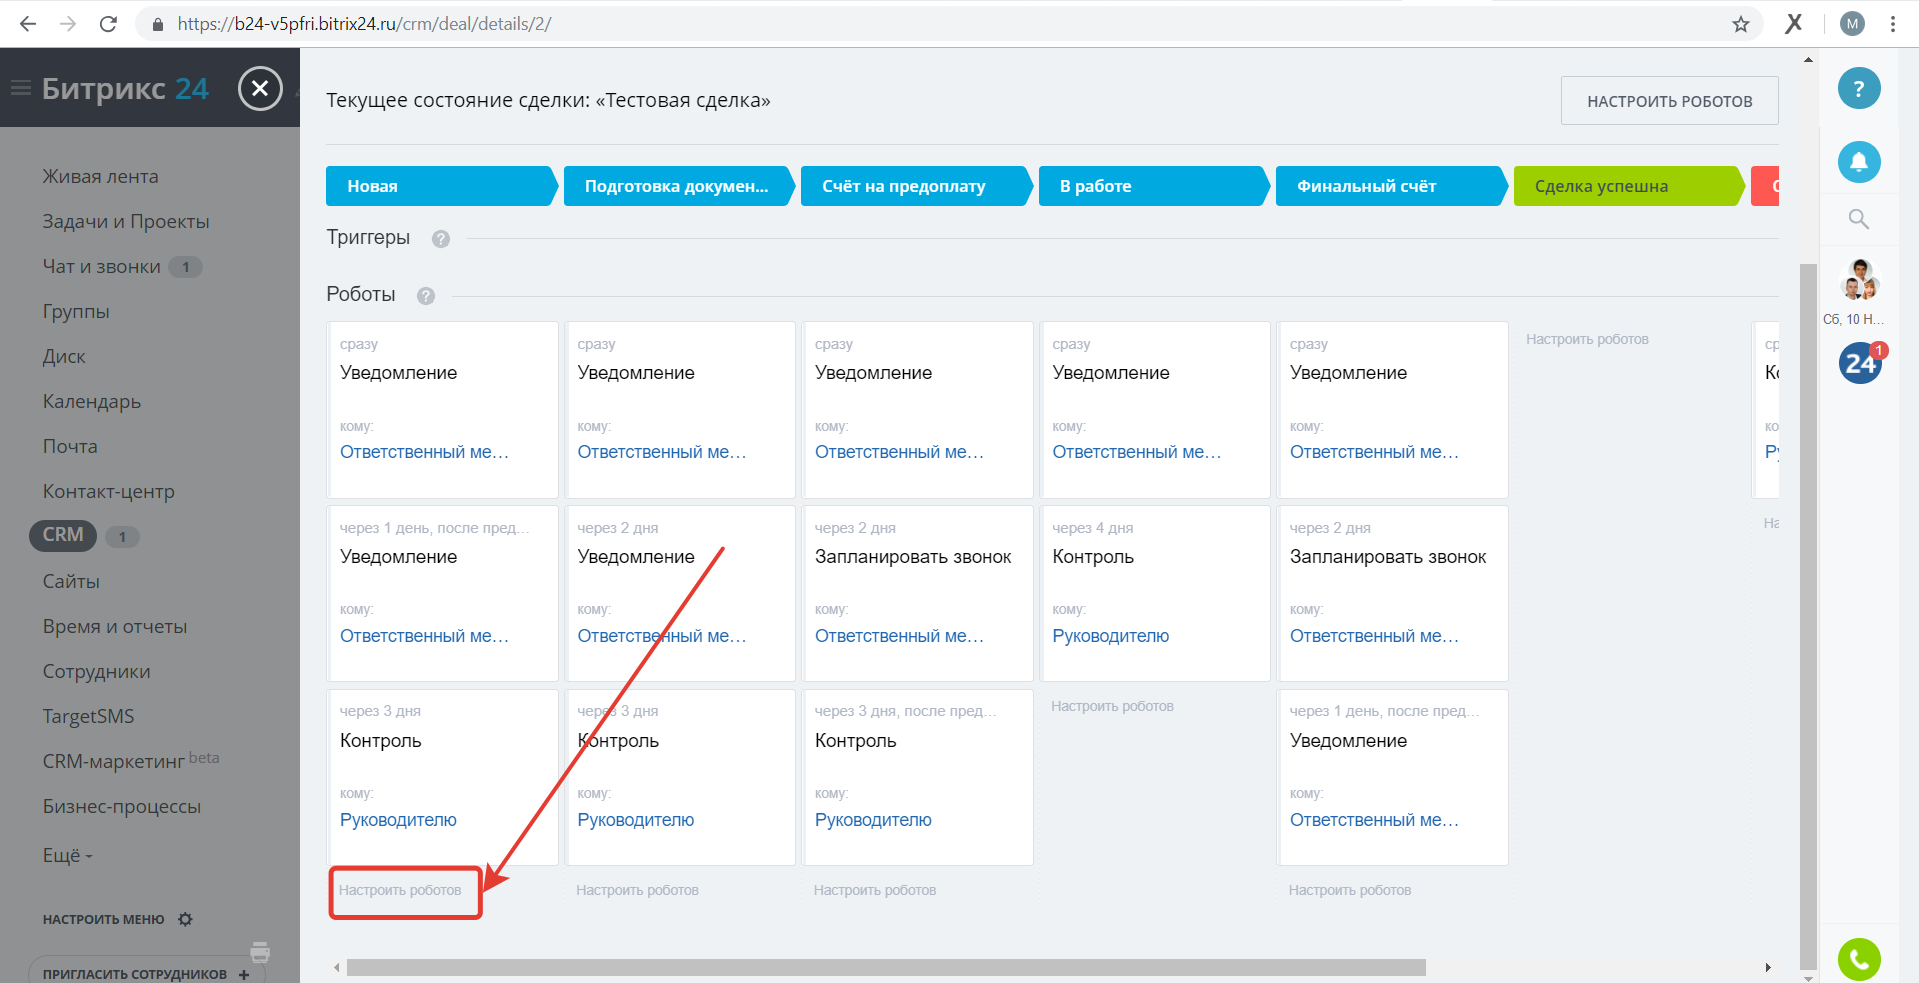The height and width of the screenshot is (983, 1919).
Task: Click the green phone call button
Action: coord(1859,960)
